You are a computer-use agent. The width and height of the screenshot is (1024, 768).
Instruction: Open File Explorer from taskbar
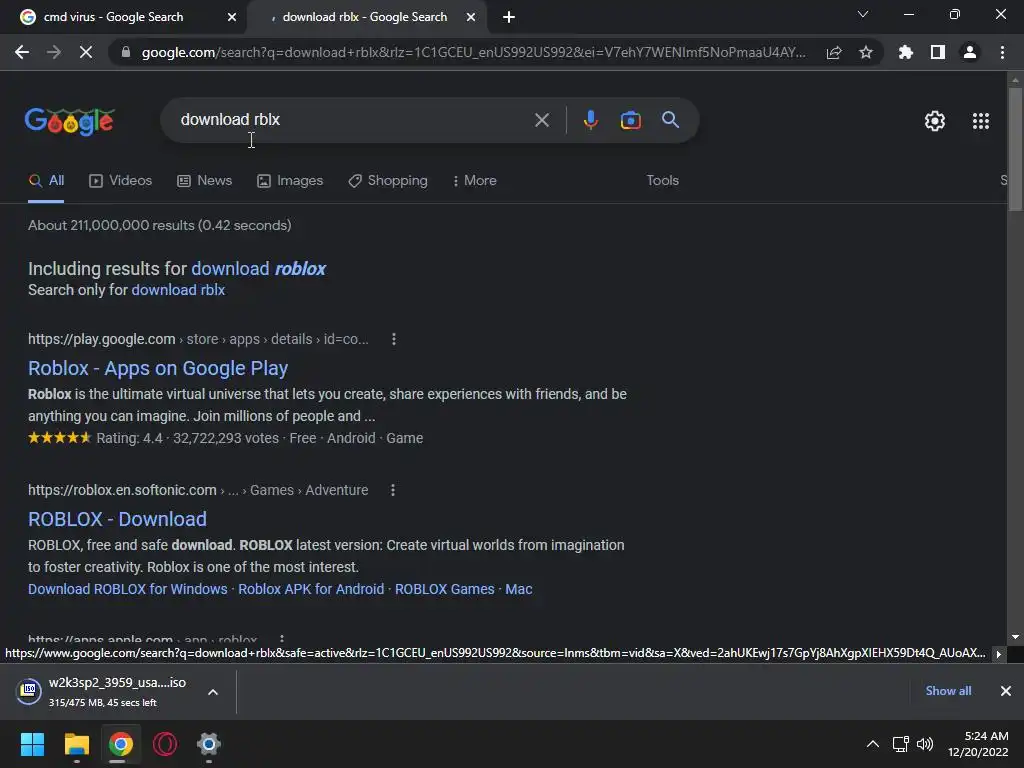pos(76,744)
